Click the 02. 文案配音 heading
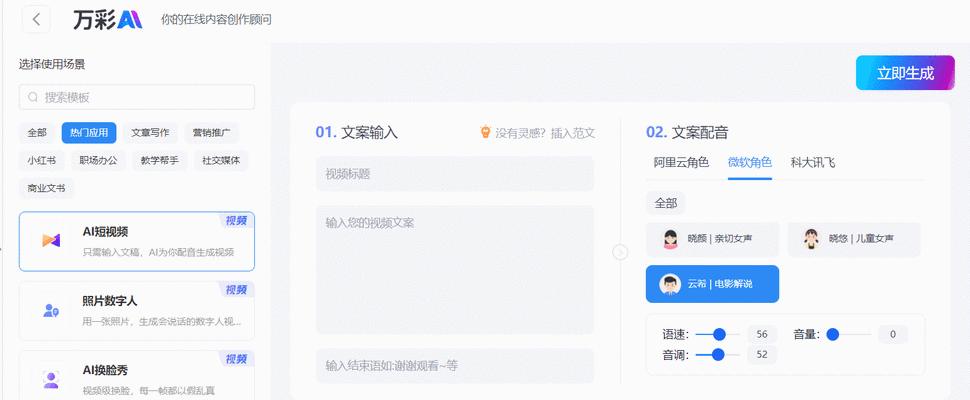 pos(687,132)
